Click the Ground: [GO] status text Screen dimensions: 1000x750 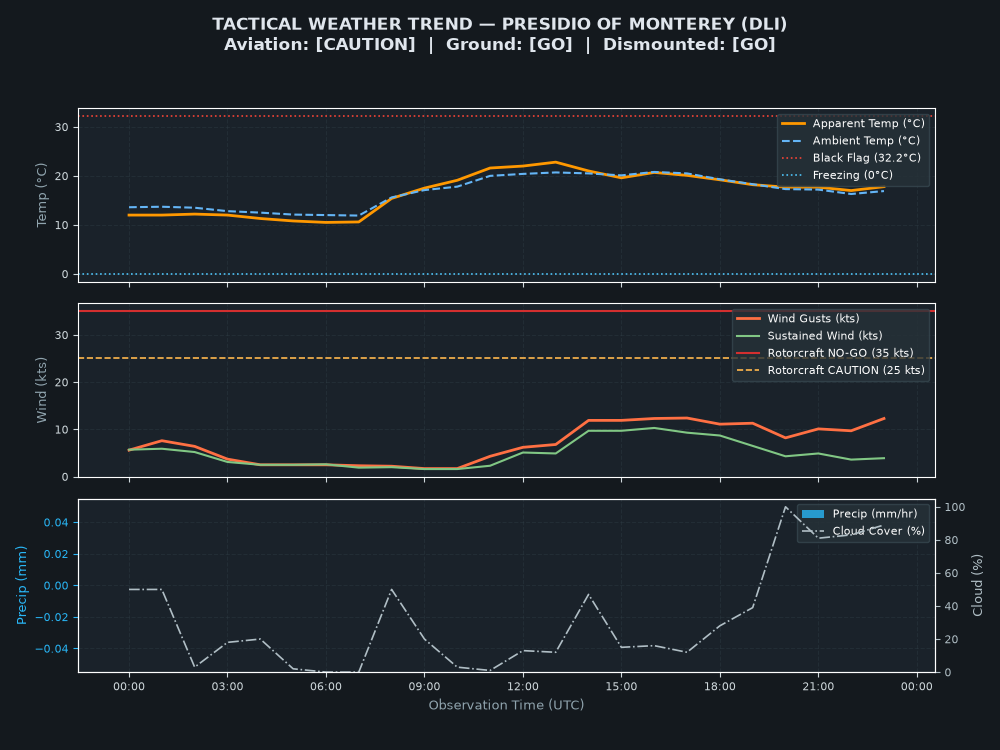(x=509, y=45)
